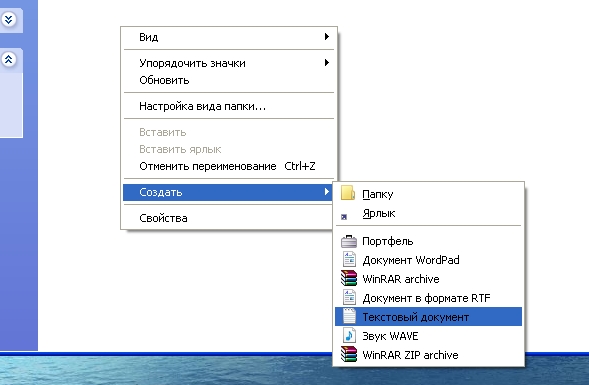Select WinRAR ZIP archive entry
Image resolution: width=589 pixels, height=385 pixels.
coord(428,355)
